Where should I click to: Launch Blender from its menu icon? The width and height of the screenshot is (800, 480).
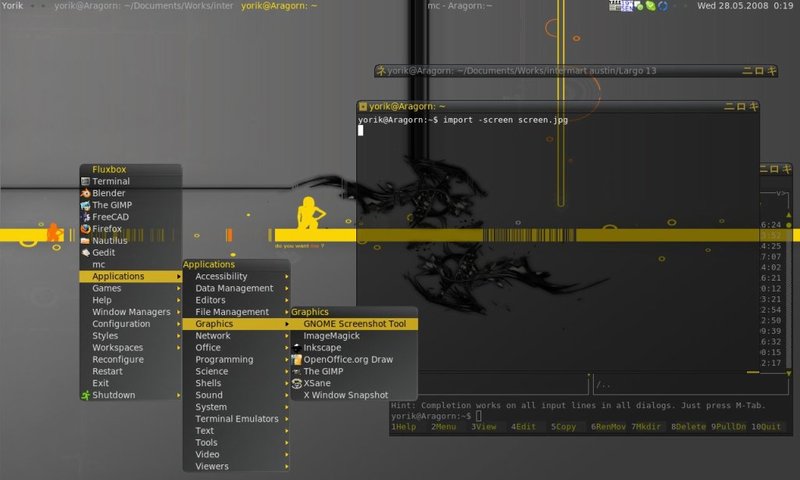85,193
